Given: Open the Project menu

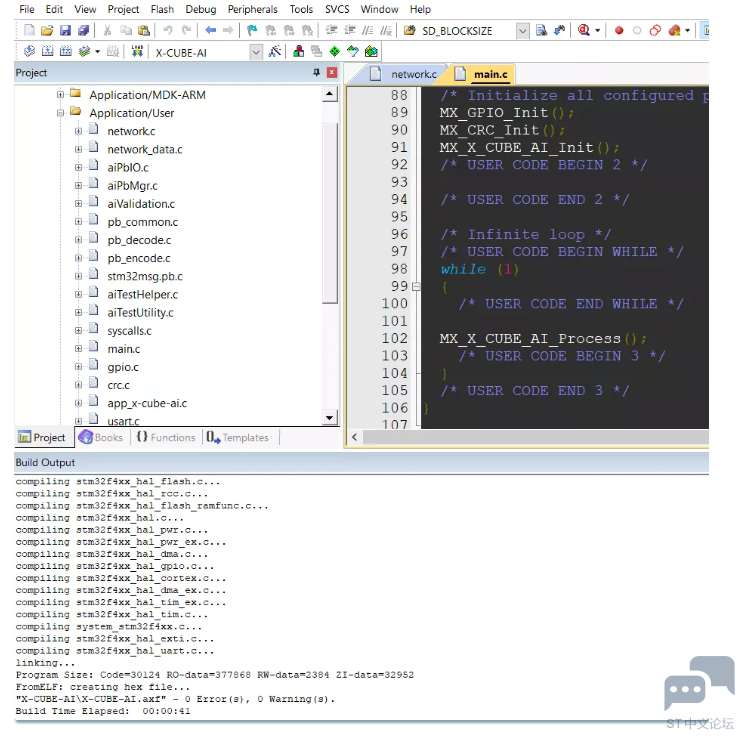Looking at the screenshot, I should point(123,9).
